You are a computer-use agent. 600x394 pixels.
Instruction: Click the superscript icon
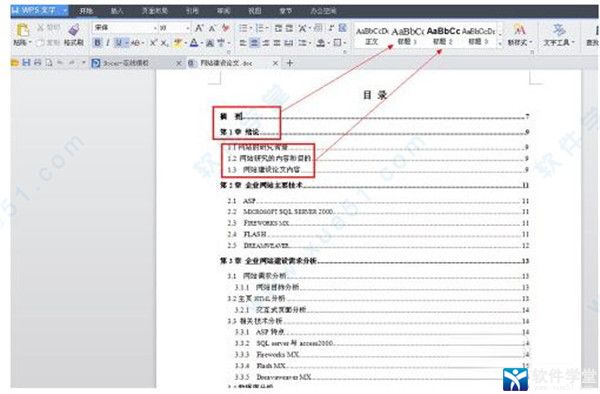pyautogui.click(x=153, y=42)
